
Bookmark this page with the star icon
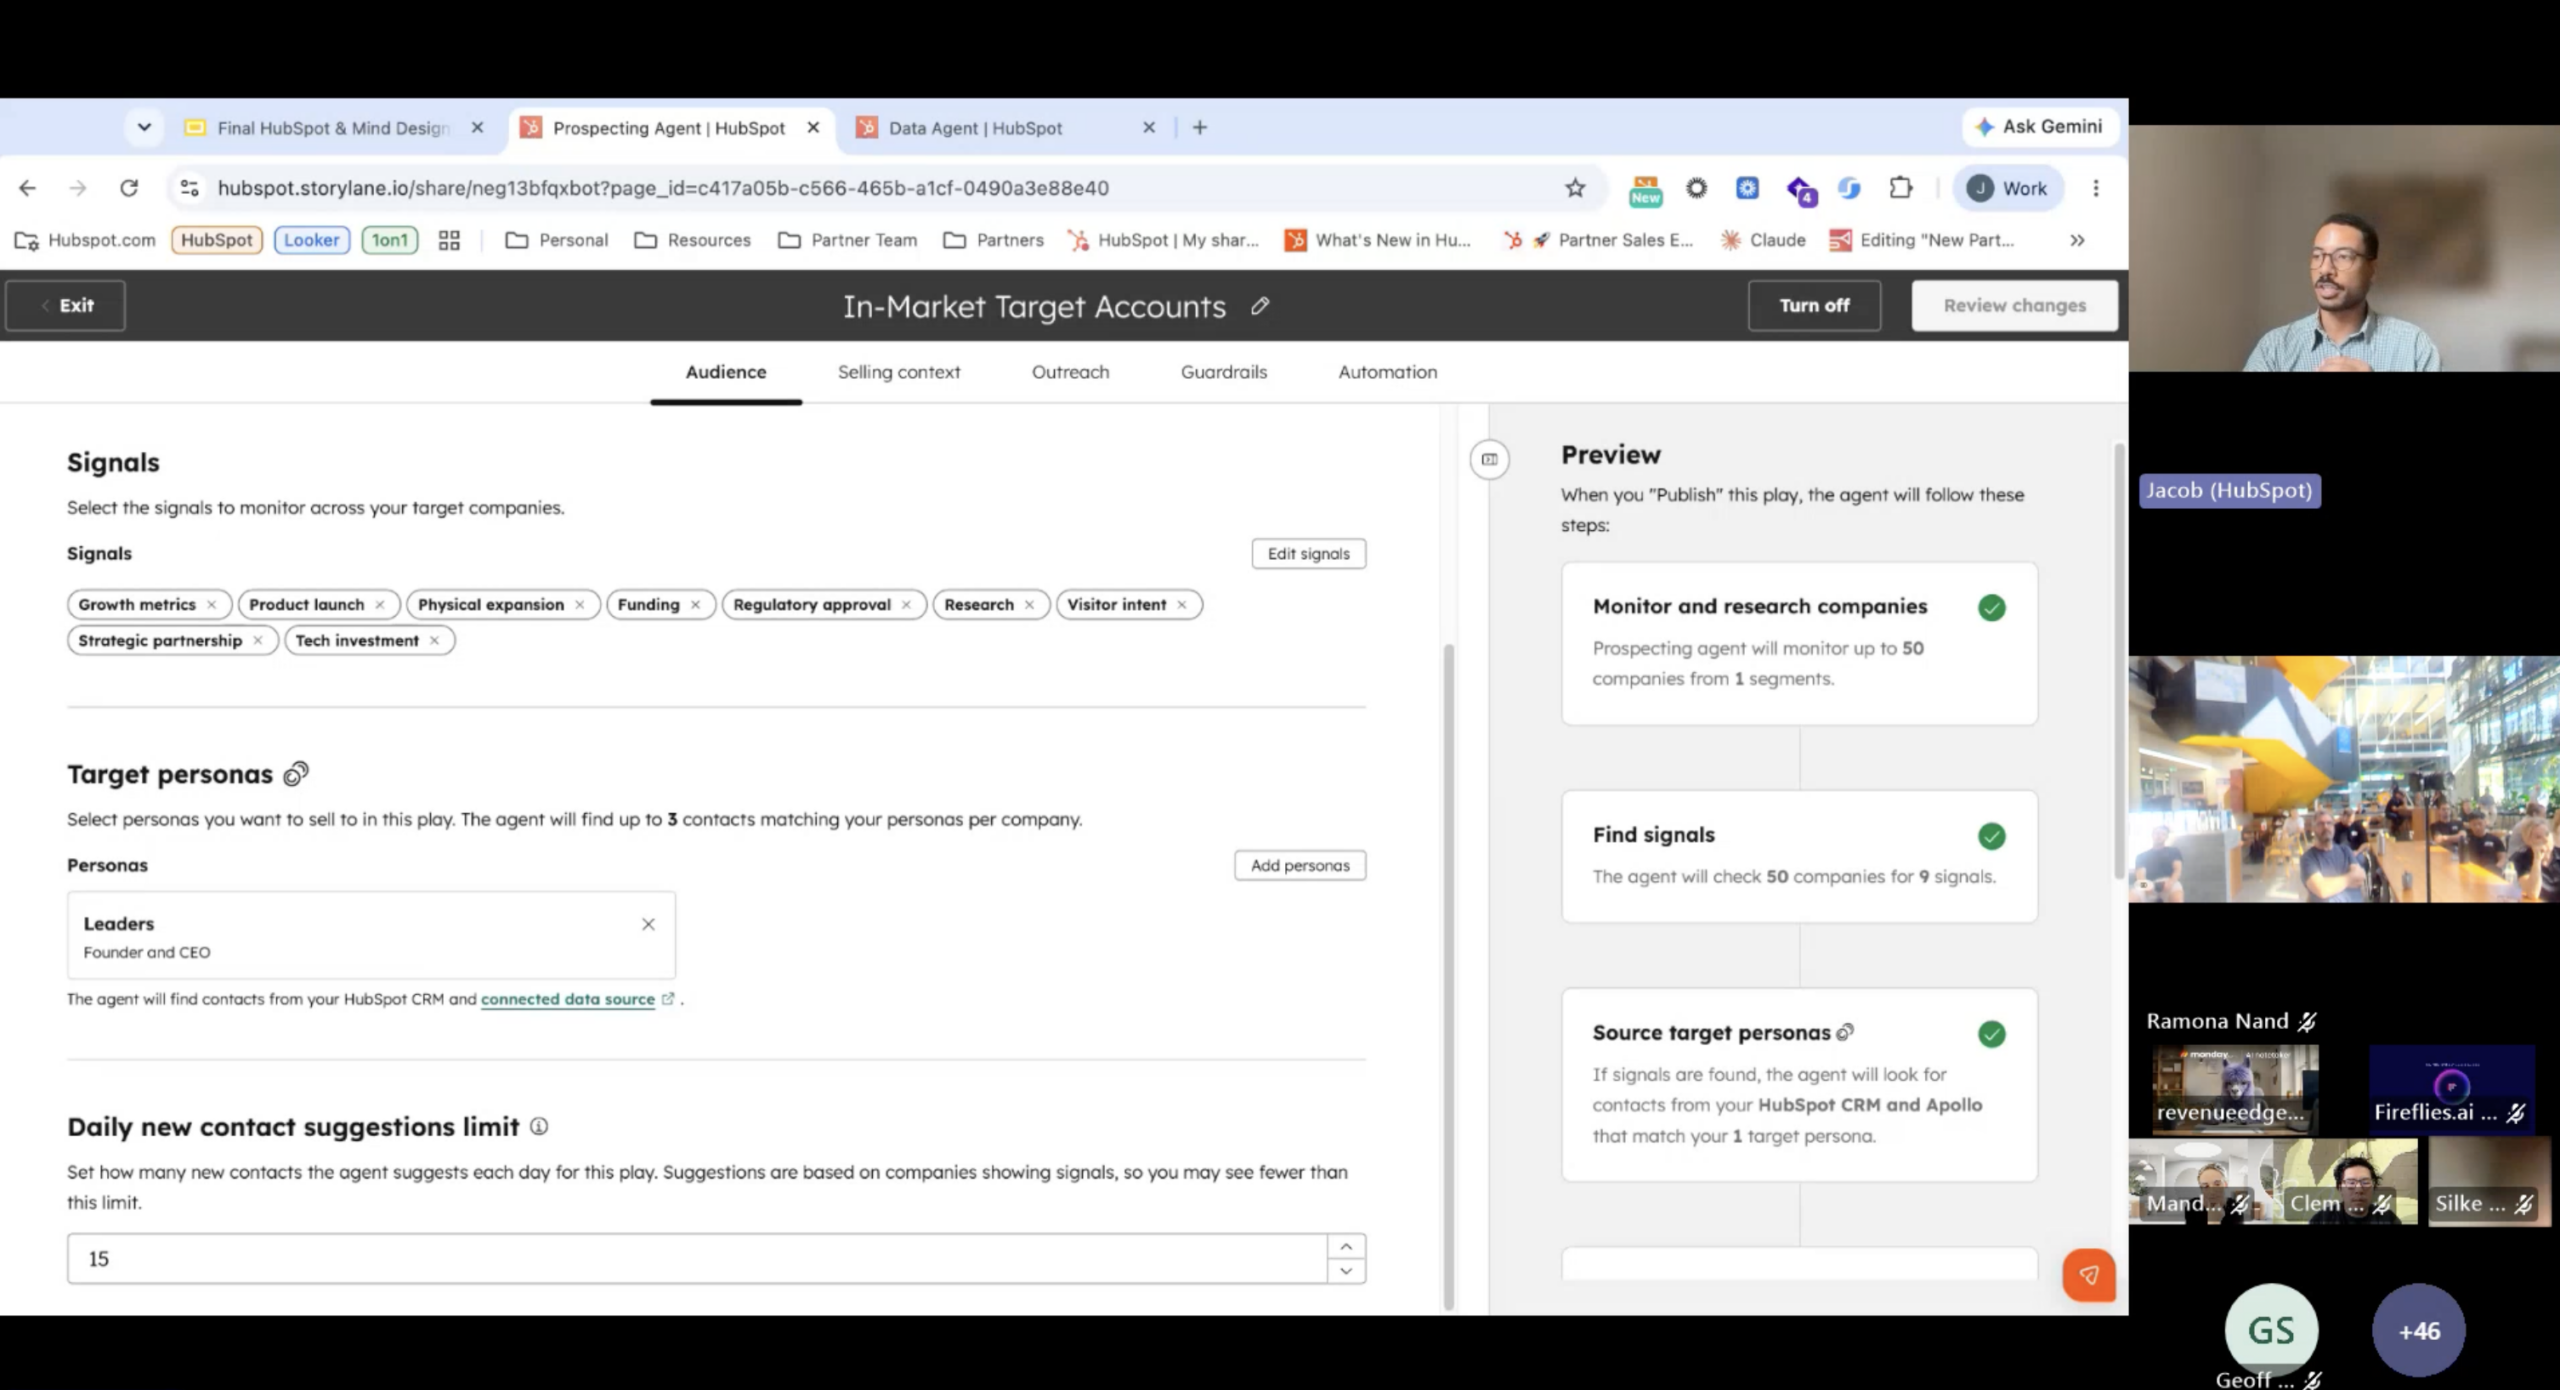[1575, 188]
